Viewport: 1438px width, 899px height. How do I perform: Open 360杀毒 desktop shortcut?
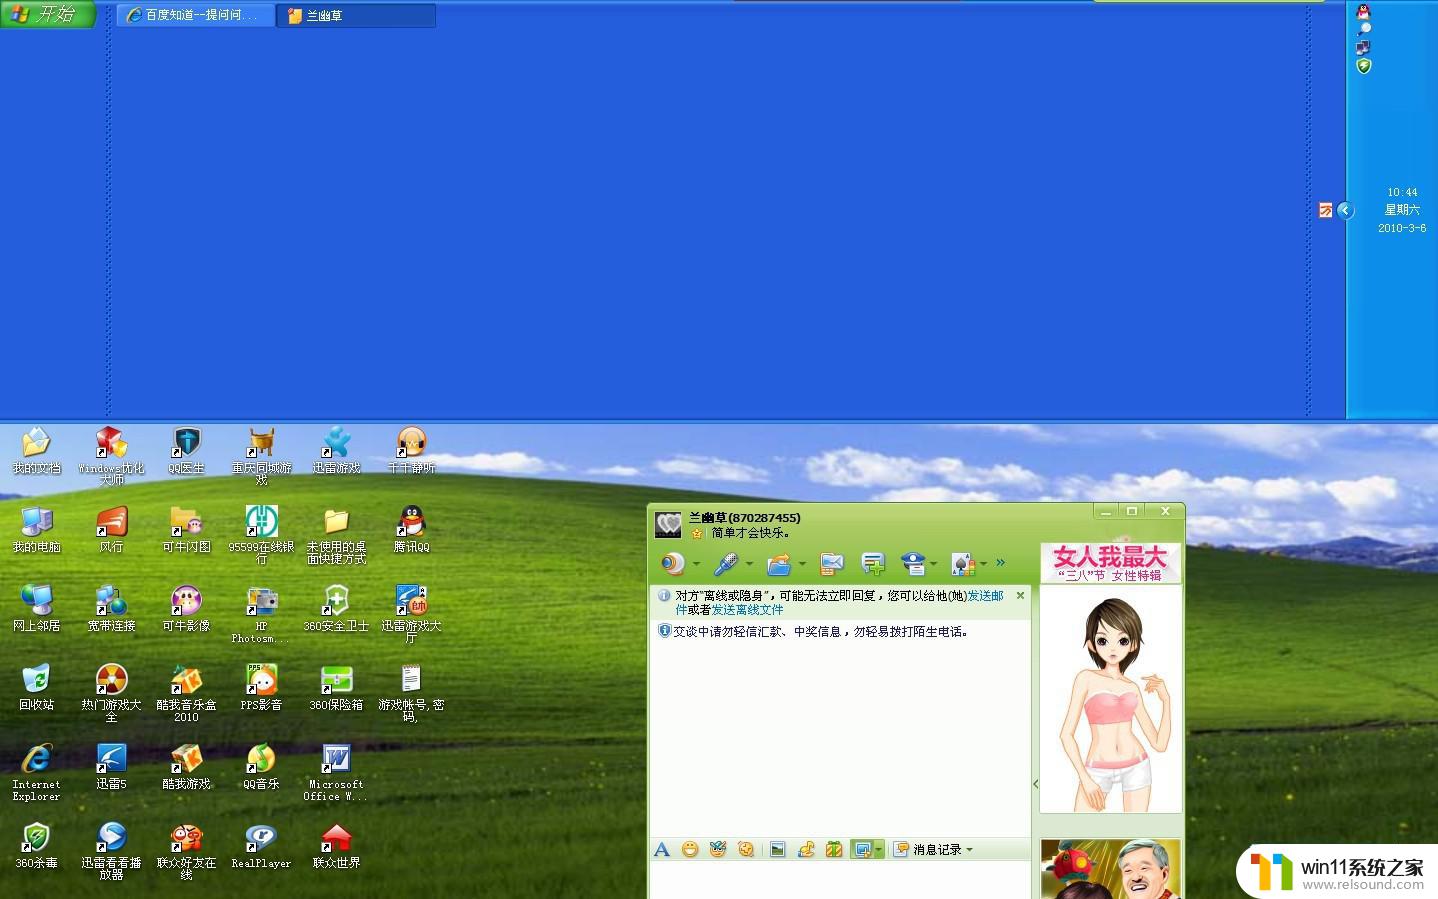36,846
